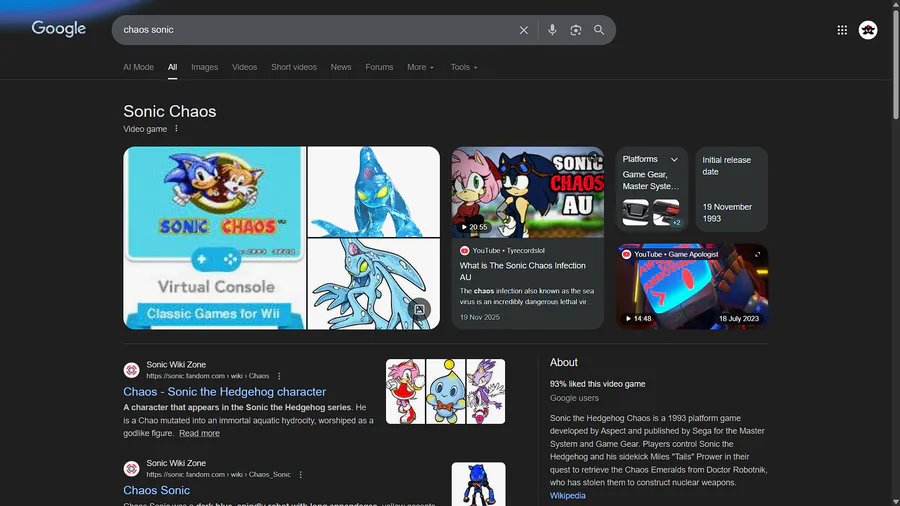
Task: Open What is The Sonic Chaos Infection AU
Action: click(522, 271)
